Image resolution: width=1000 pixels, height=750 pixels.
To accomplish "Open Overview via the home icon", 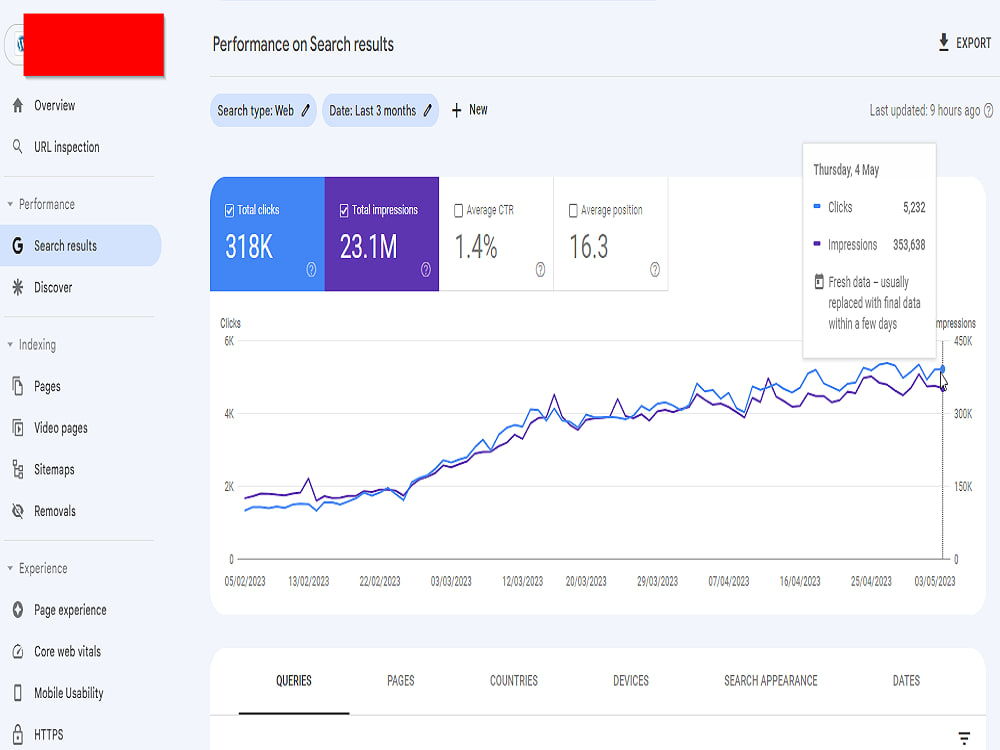I will (18, 105).
